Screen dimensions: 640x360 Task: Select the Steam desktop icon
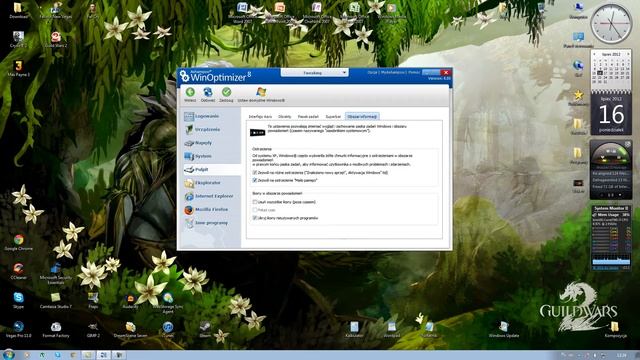point(205,329)
